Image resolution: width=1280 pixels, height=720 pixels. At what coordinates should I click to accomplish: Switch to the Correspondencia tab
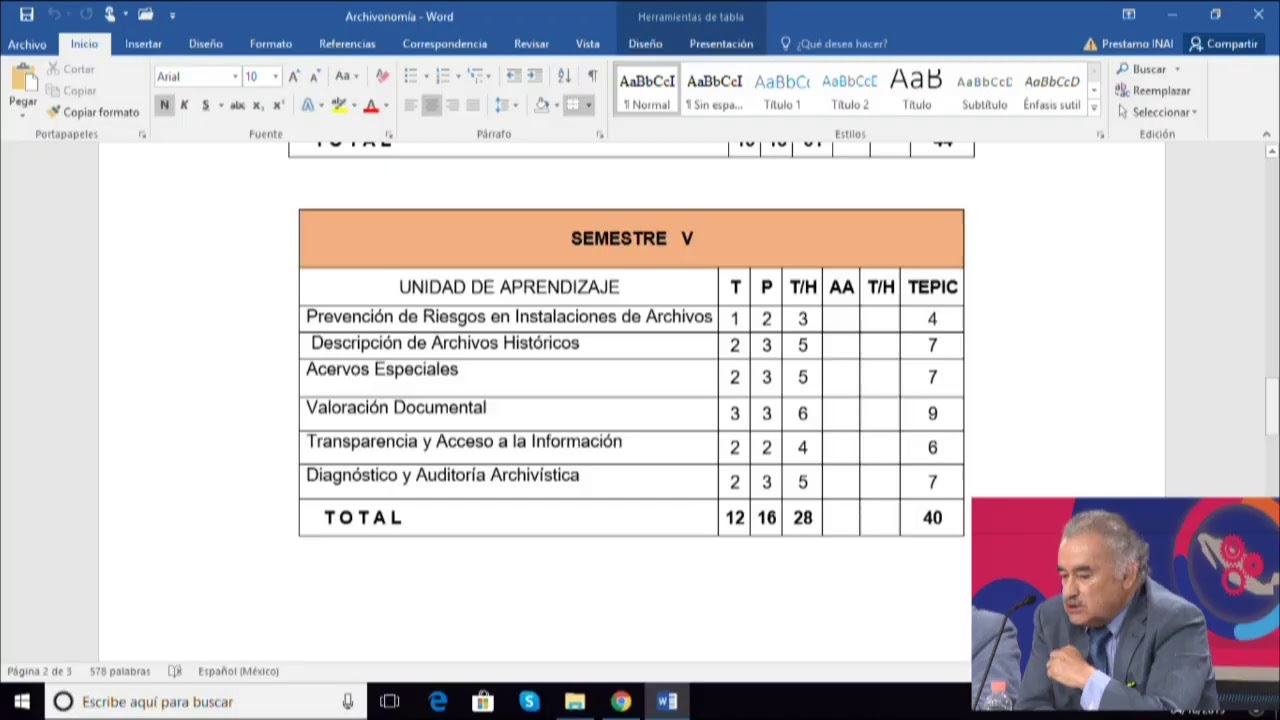coord(445,44)
